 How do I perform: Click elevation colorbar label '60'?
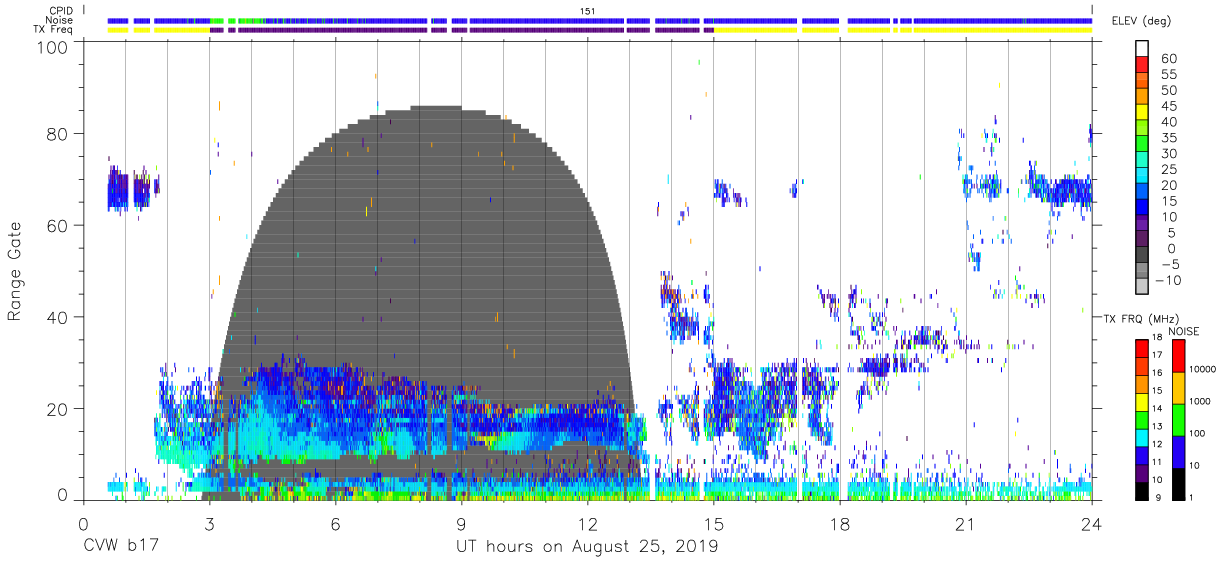1167,58
